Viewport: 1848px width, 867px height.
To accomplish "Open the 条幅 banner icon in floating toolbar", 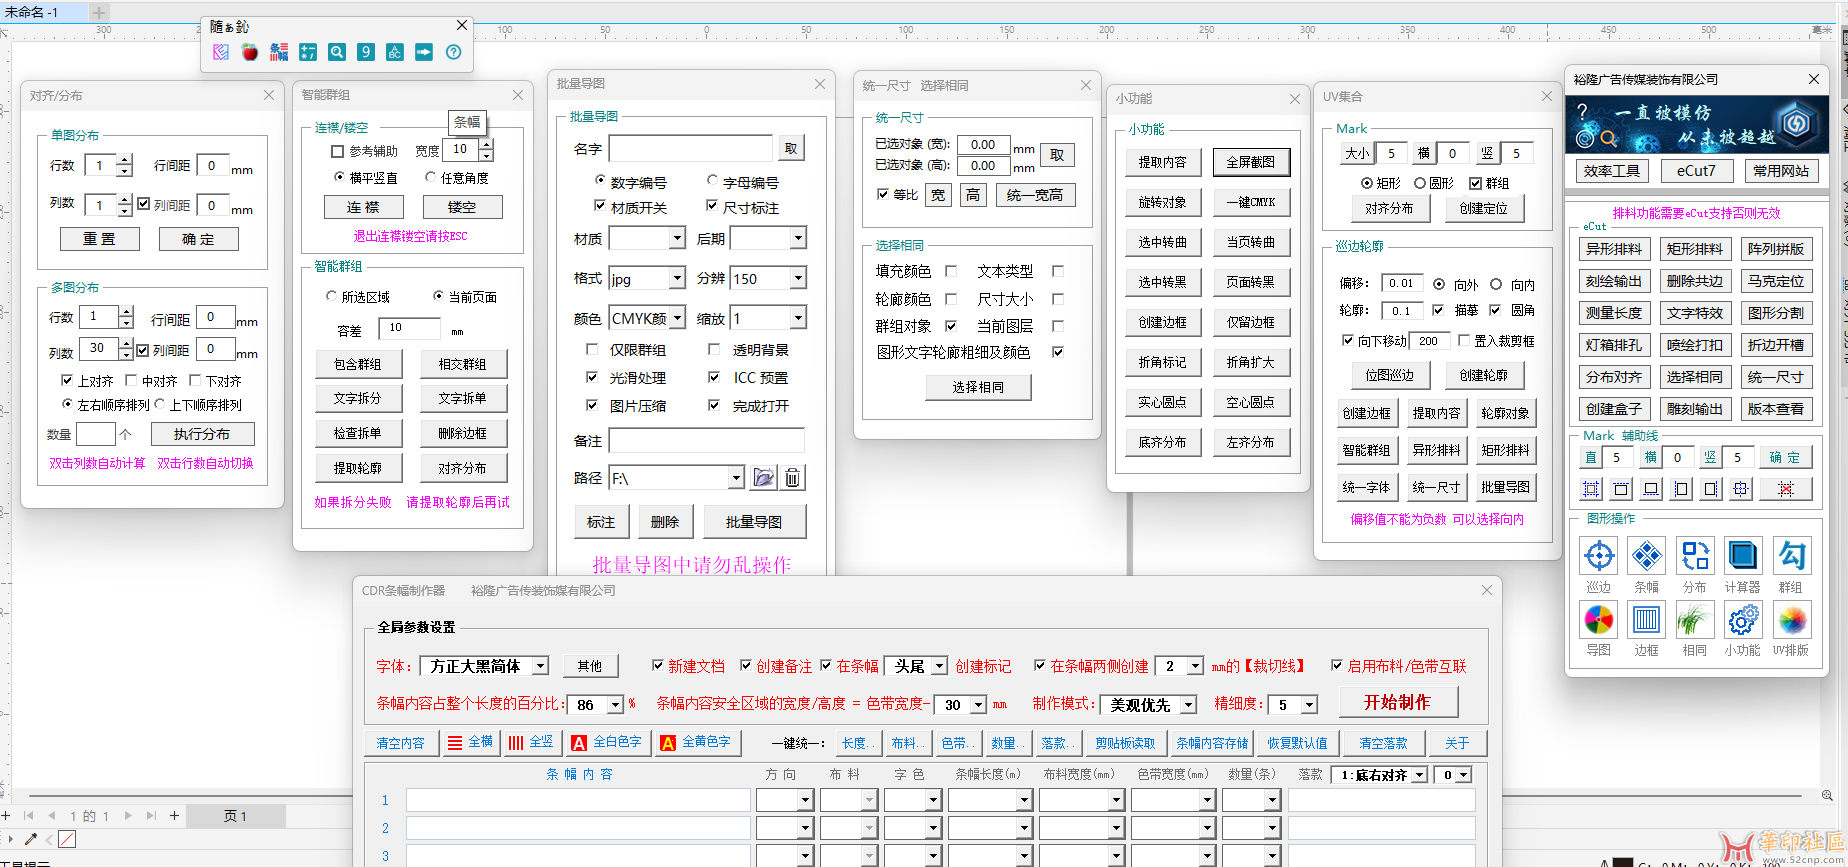I will tap(279, 52).
